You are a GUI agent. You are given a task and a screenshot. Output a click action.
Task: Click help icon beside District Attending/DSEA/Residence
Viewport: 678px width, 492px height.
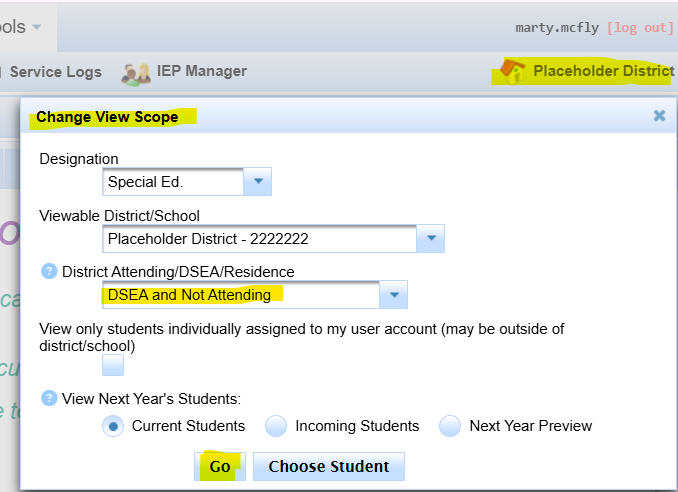(x=48, y=271)
